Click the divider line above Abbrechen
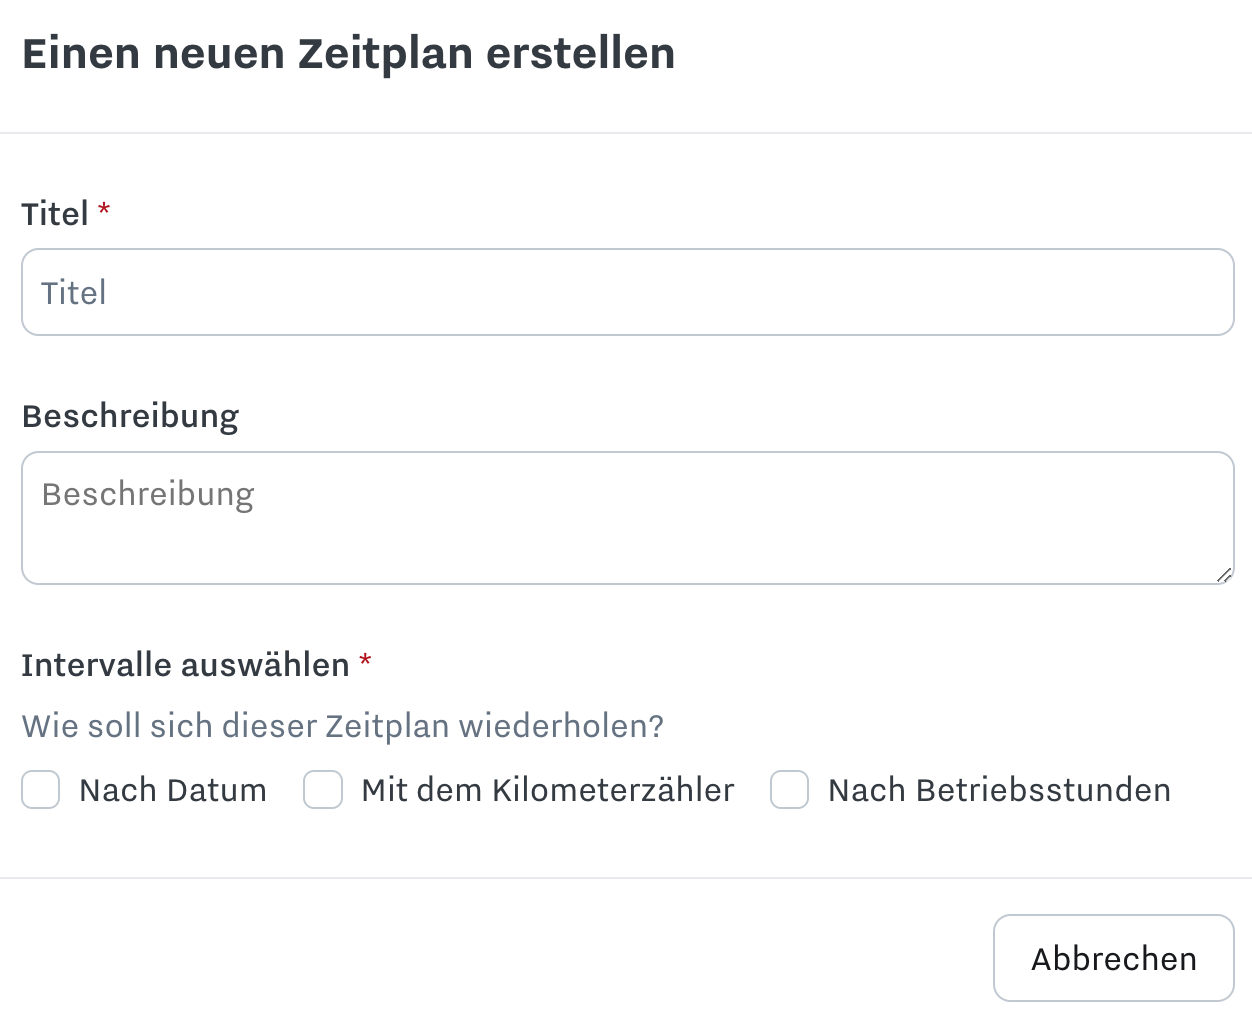This screenshot has height=1018, width=1252. pos(626,878)
